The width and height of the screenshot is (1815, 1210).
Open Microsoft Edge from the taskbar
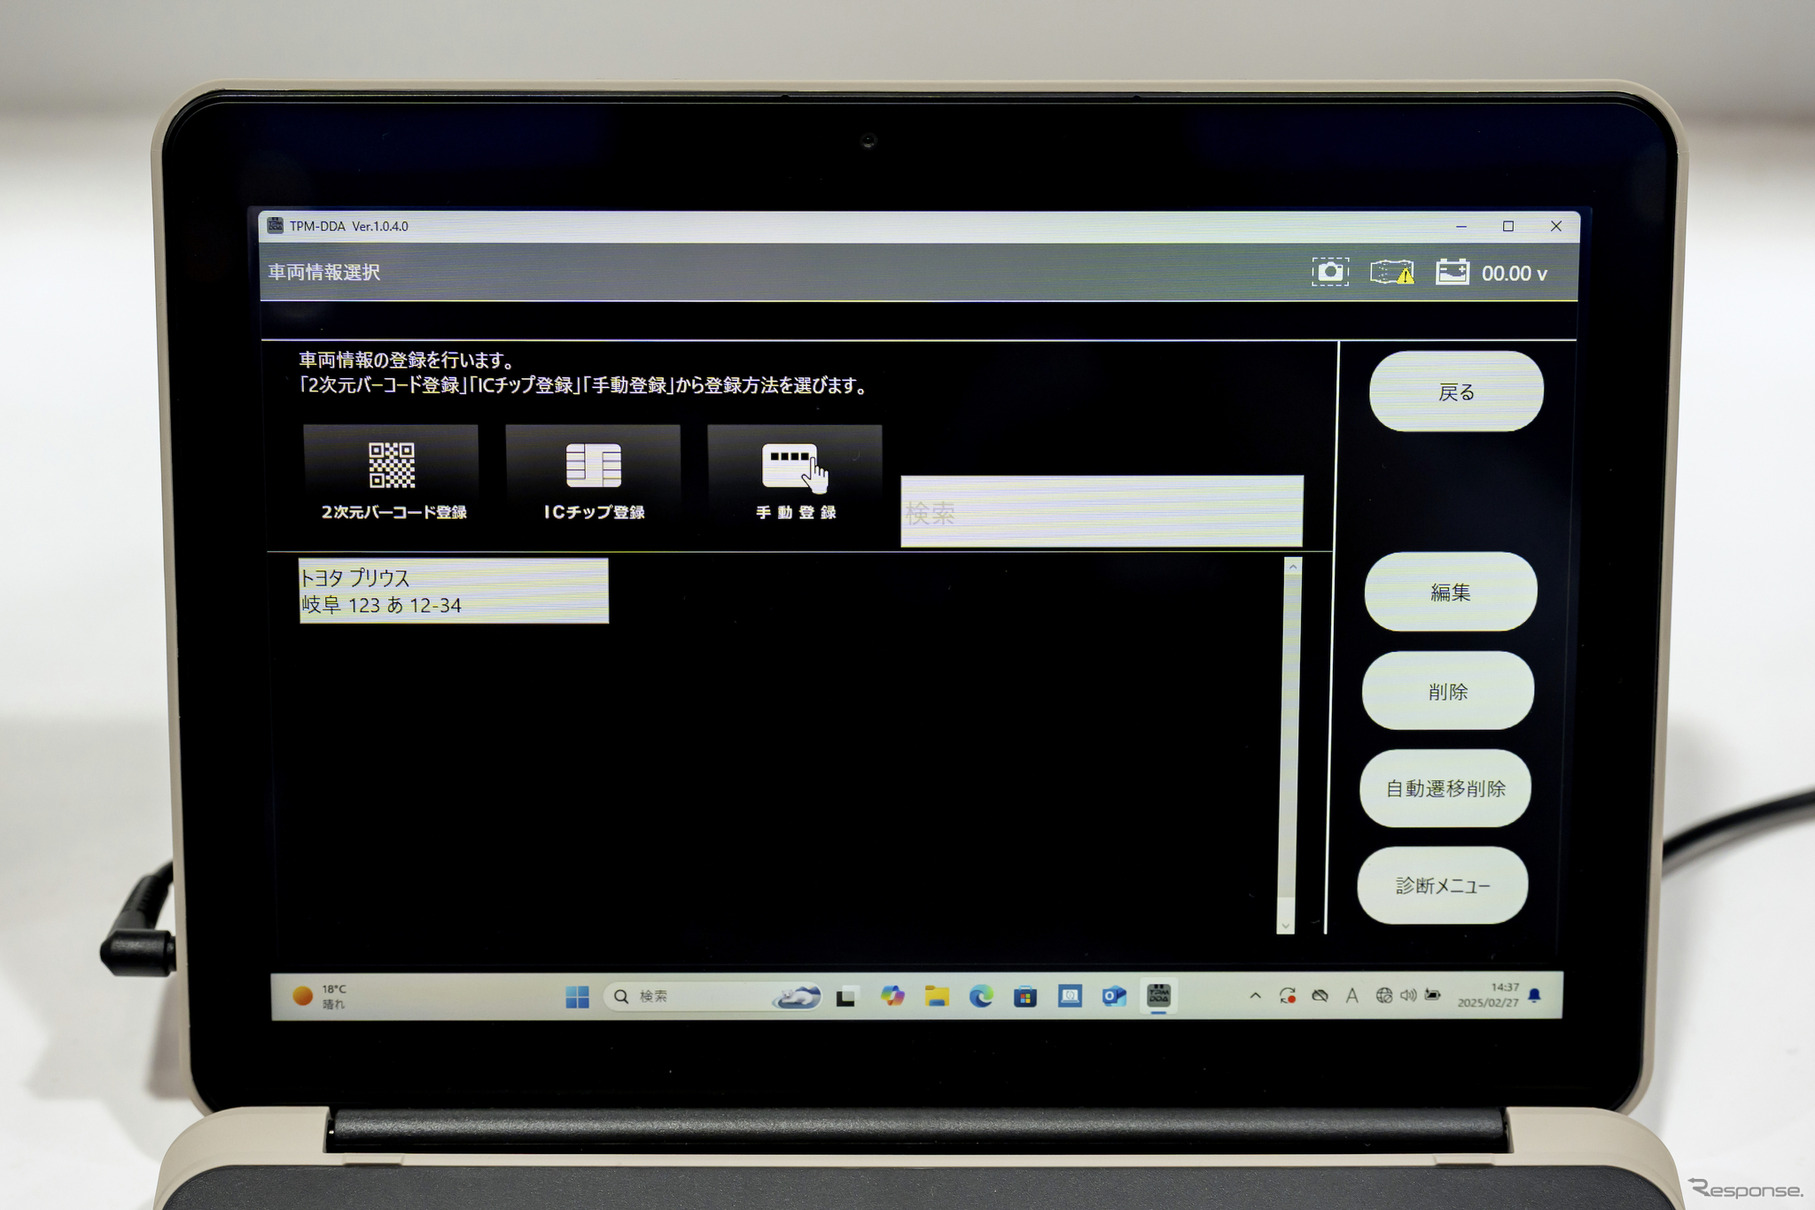coord(981,996)
